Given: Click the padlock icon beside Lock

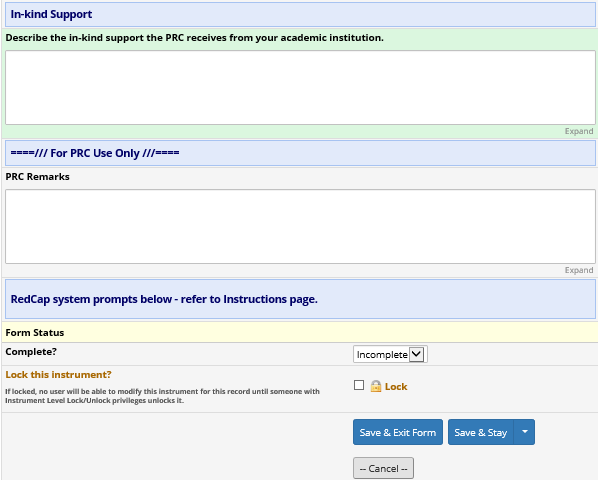Looking at the screenshot, I should click(x=376, y=386).
